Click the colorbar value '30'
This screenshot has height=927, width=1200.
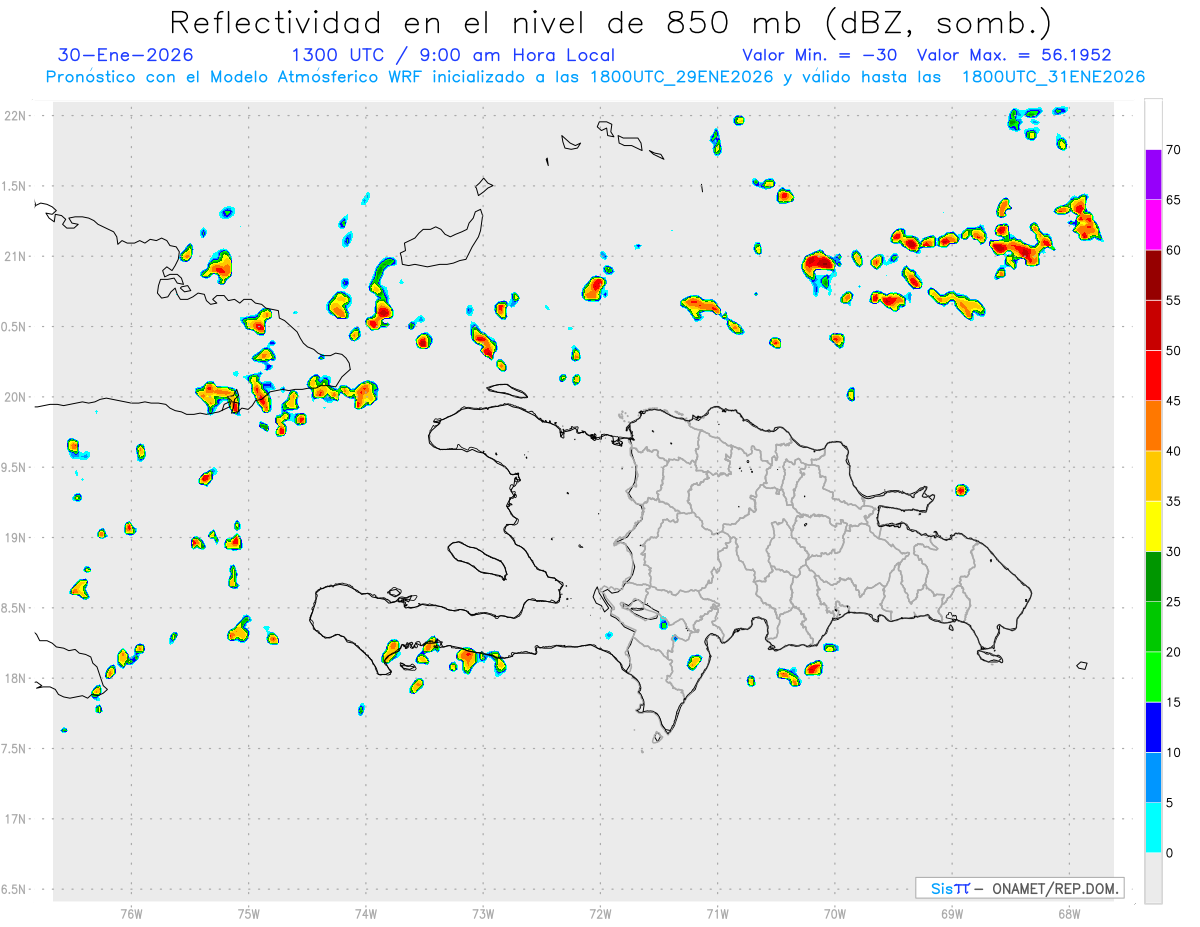(1173, 552)
